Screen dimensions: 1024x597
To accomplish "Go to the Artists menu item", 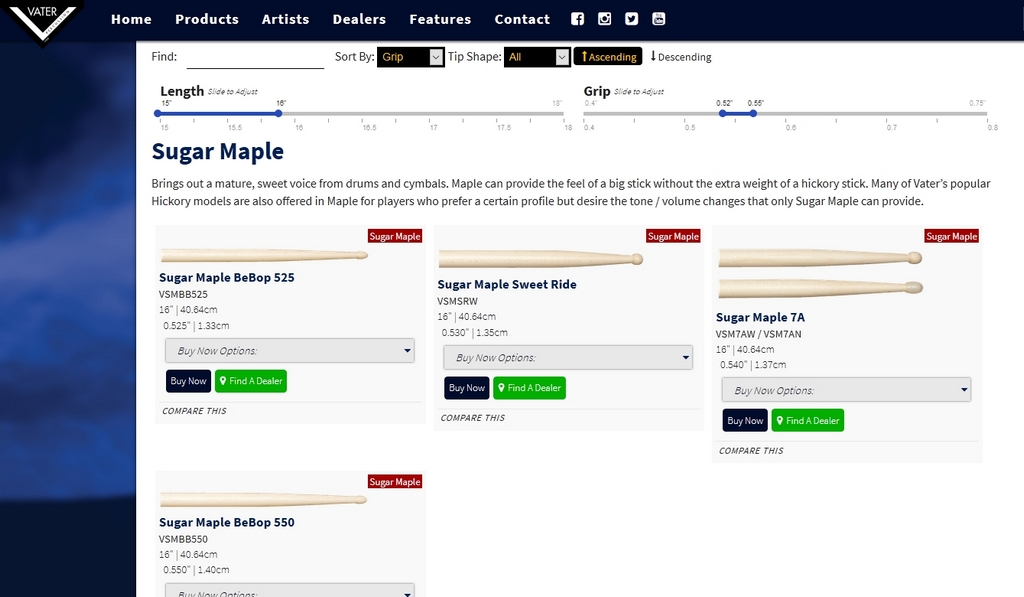I will [285, 19].
